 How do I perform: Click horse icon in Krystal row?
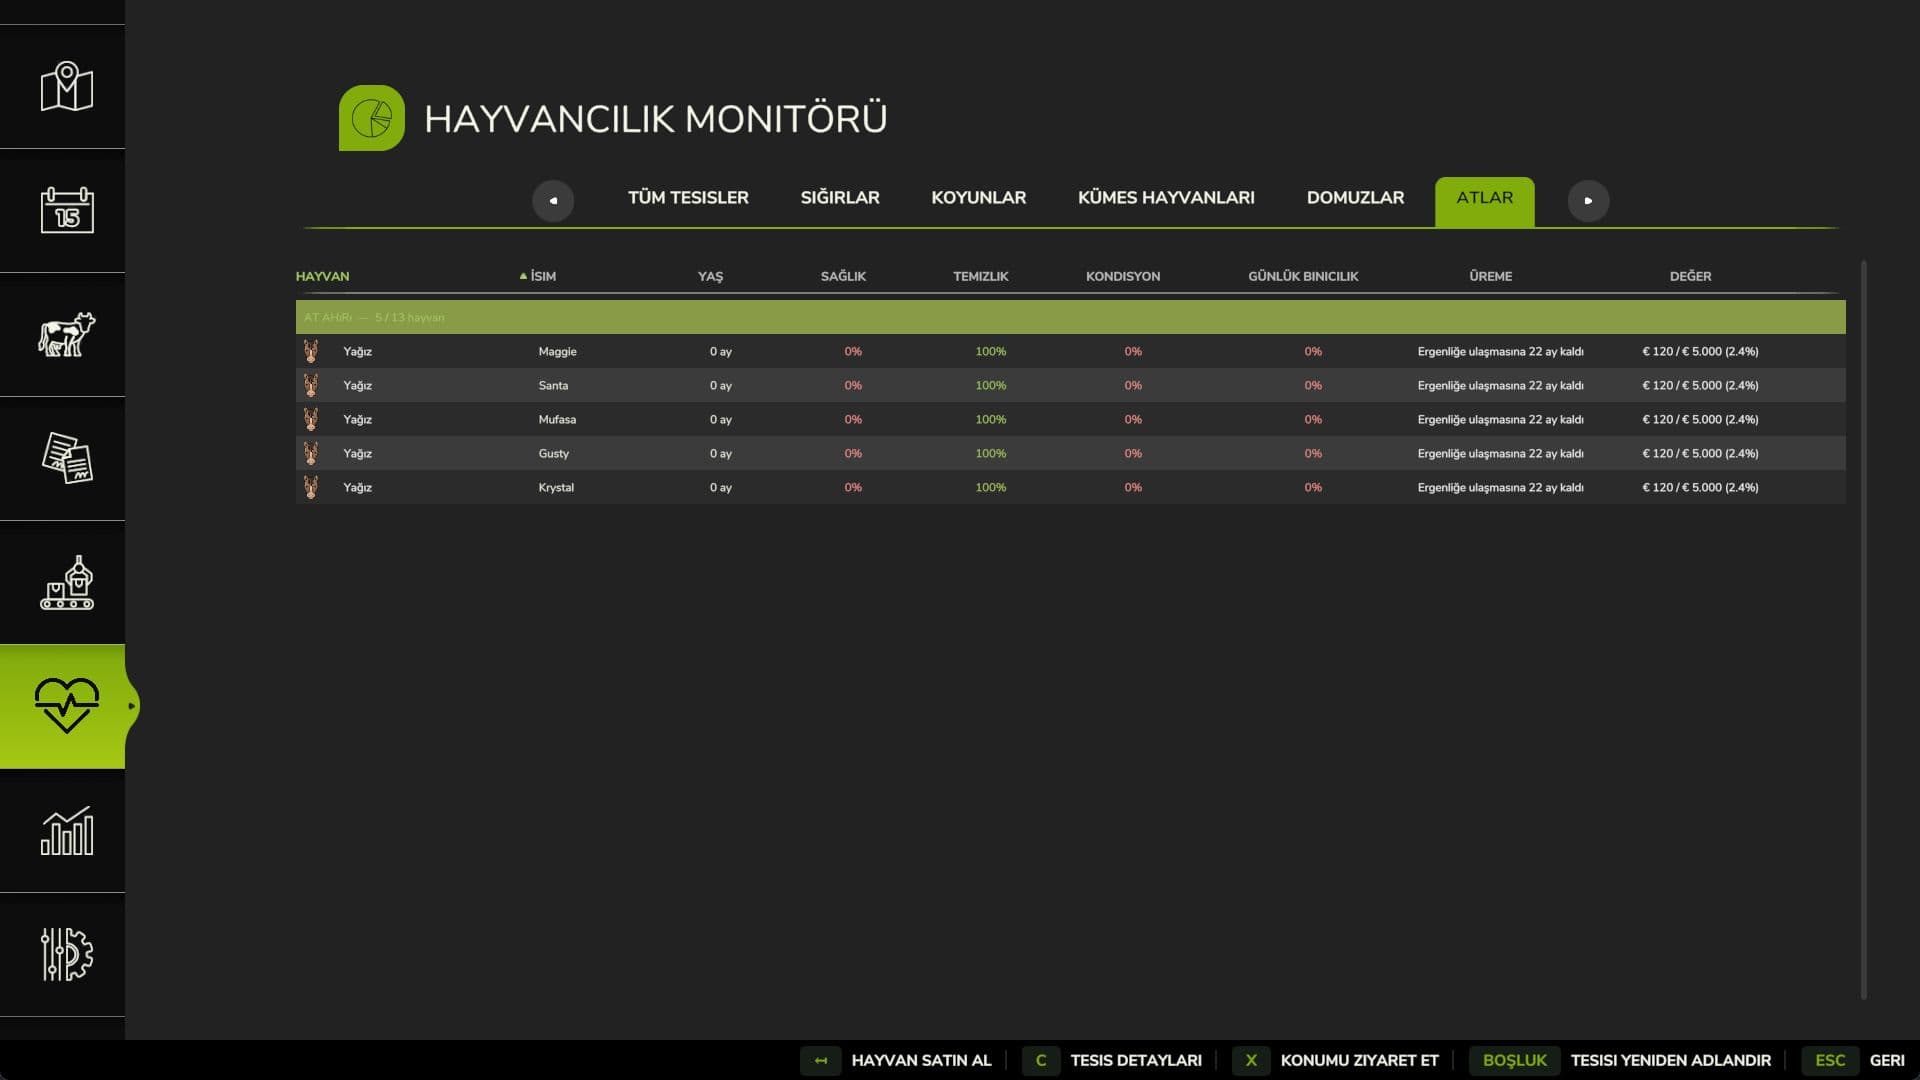click(x=311, y=487)
